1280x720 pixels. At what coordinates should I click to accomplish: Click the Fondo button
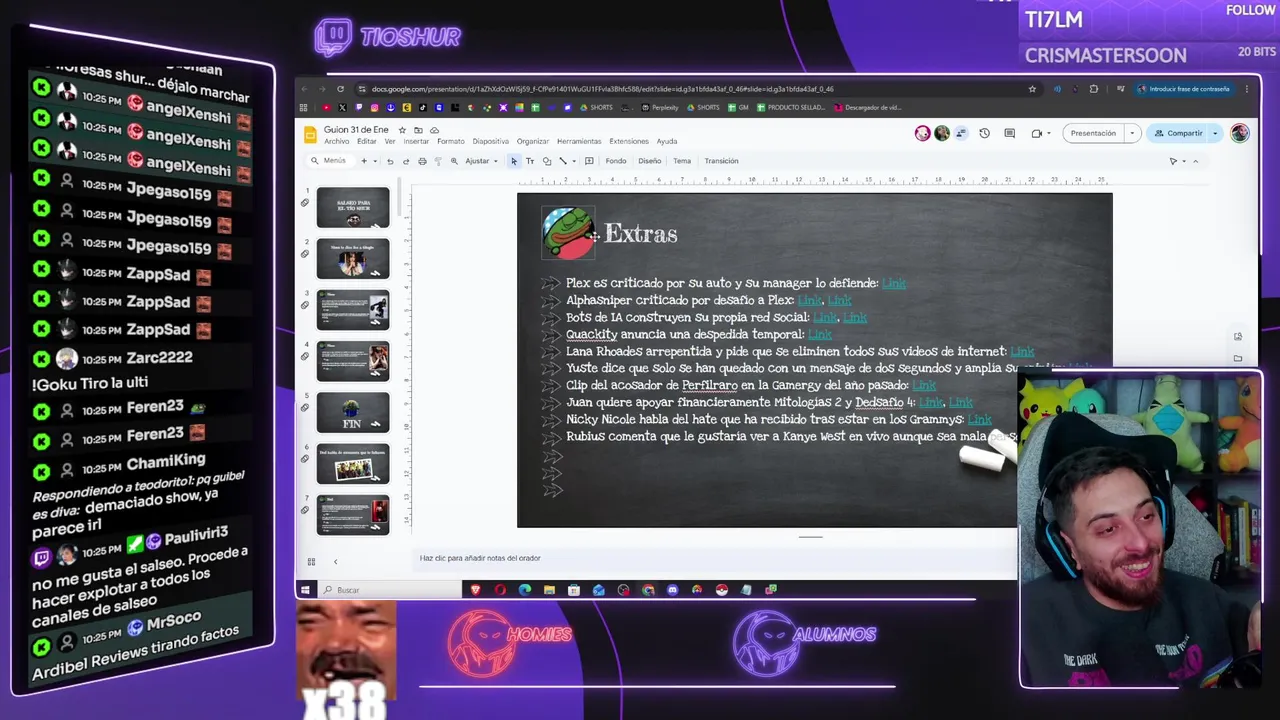click(x=616, y=161)
